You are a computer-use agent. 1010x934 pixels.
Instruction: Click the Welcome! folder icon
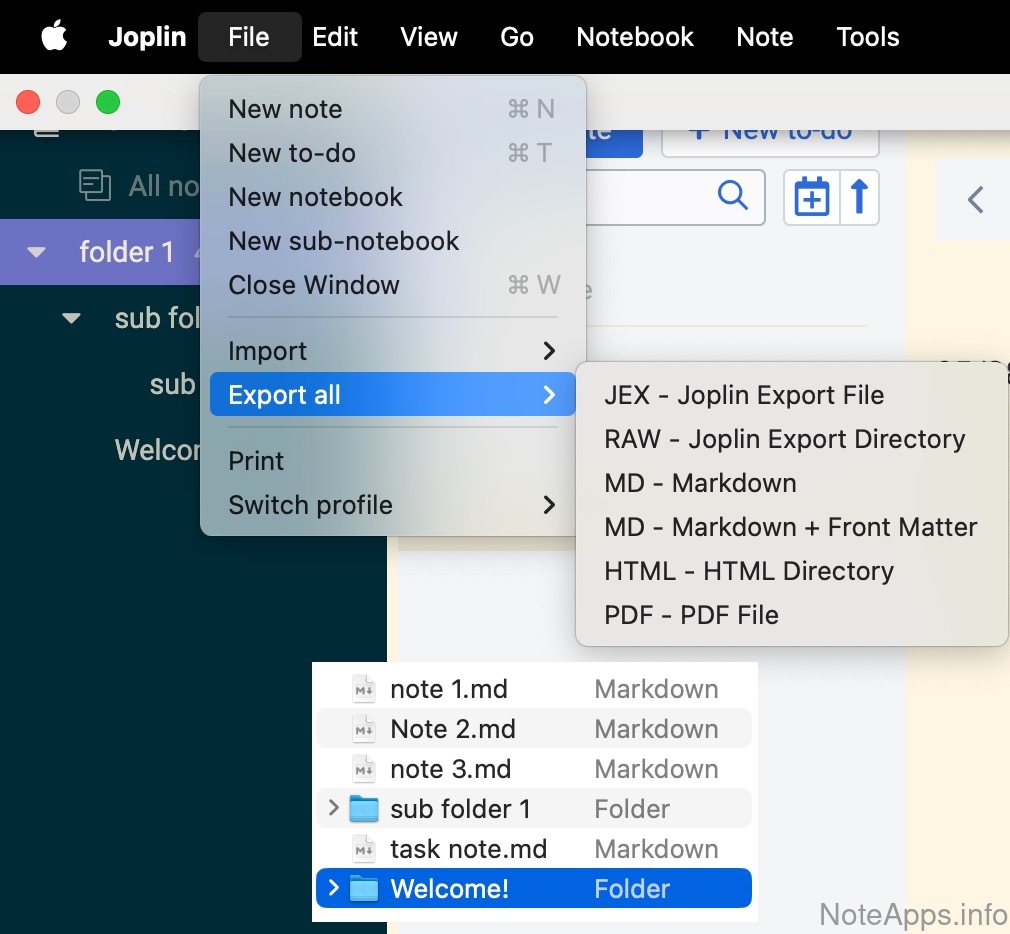click(364, 889)
